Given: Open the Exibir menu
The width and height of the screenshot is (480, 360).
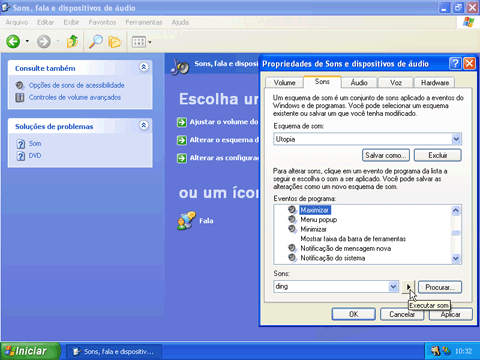Looking at the screenshot, I should [71, 22].
